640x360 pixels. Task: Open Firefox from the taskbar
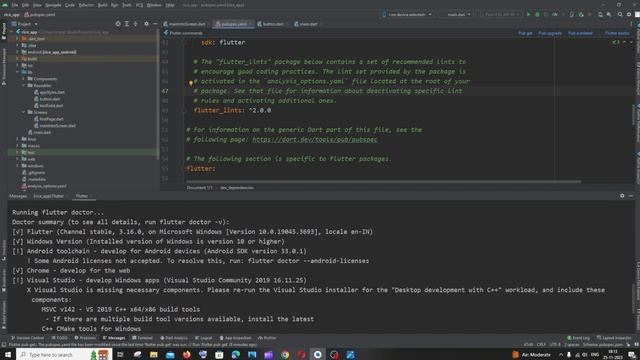coord(187,354)
